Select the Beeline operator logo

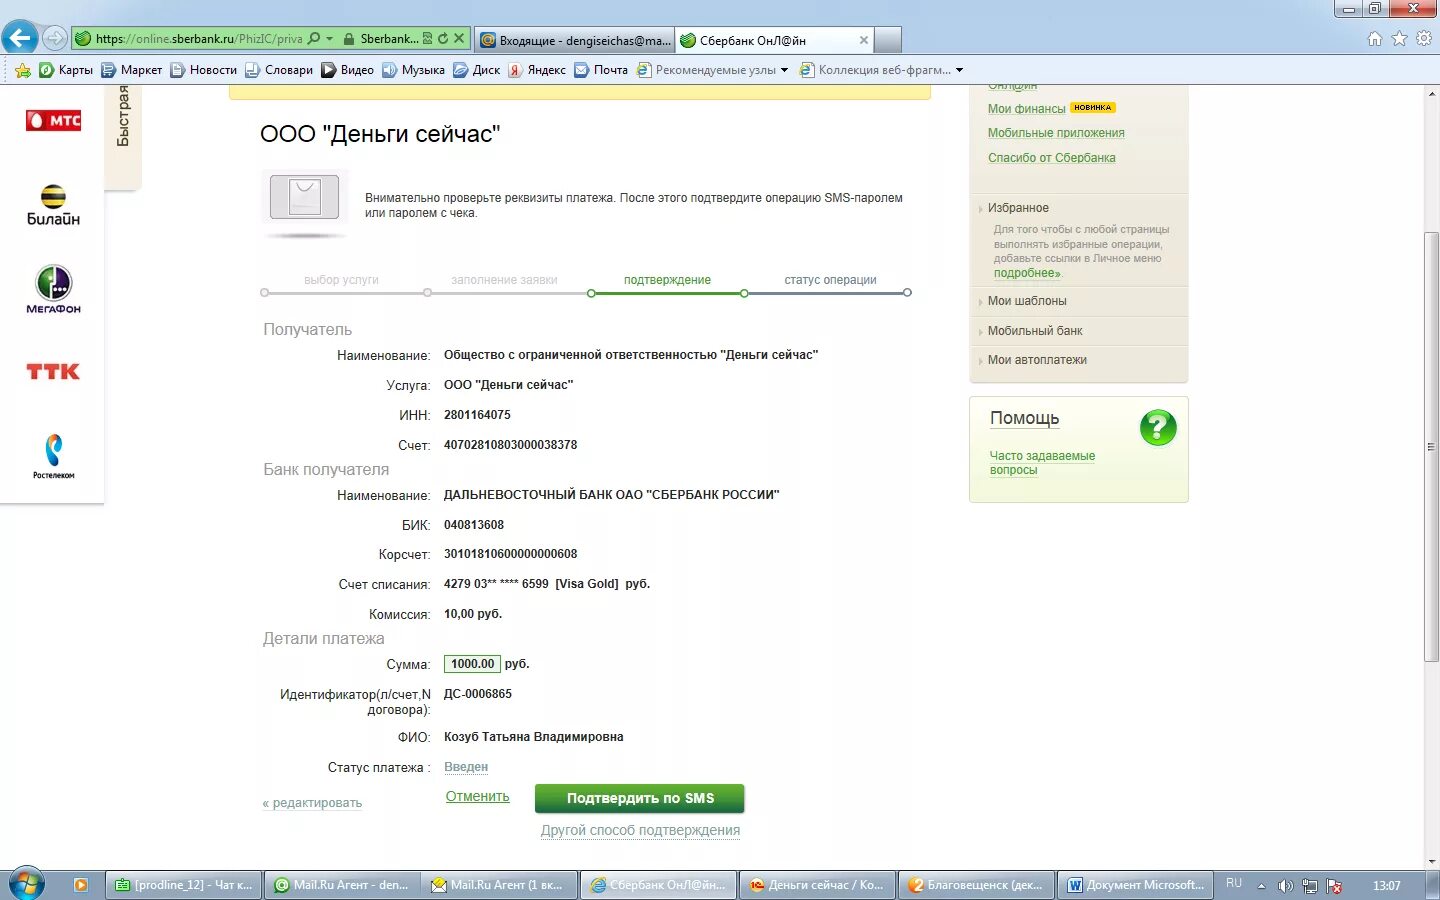tap(53, 205)
